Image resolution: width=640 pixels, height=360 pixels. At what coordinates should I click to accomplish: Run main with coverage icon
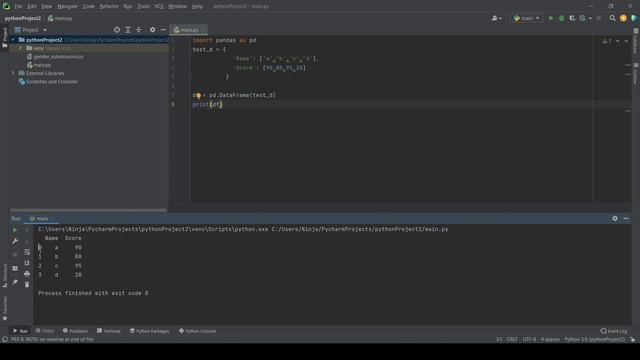[572, 18]
